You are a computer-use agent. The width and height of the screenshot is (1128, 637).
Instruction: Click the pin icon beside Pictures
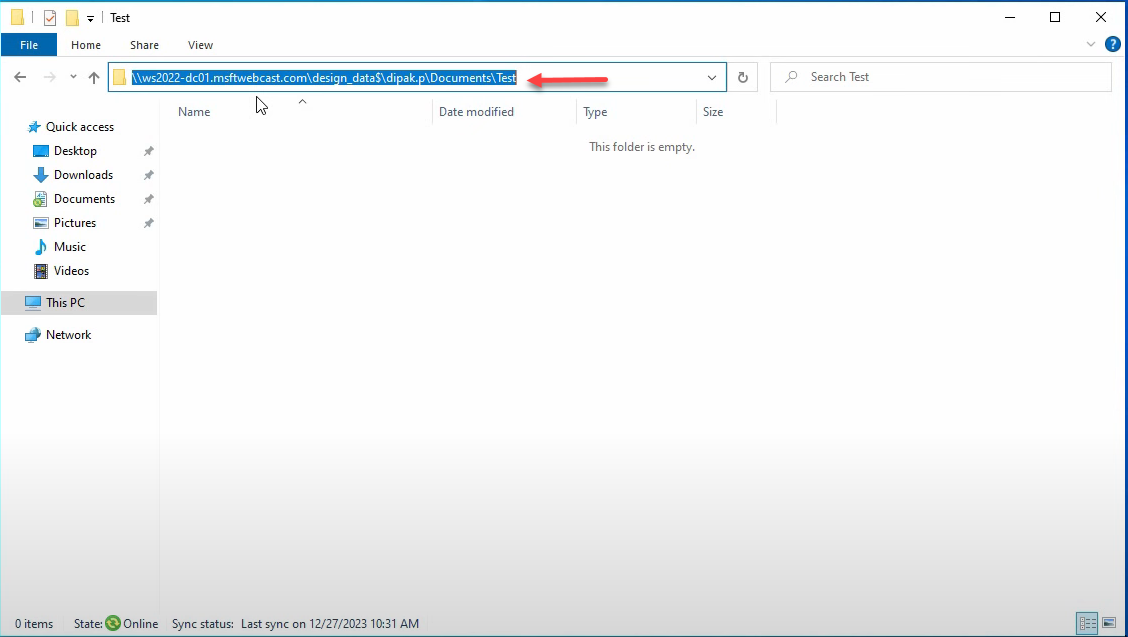tap(148, 223)
